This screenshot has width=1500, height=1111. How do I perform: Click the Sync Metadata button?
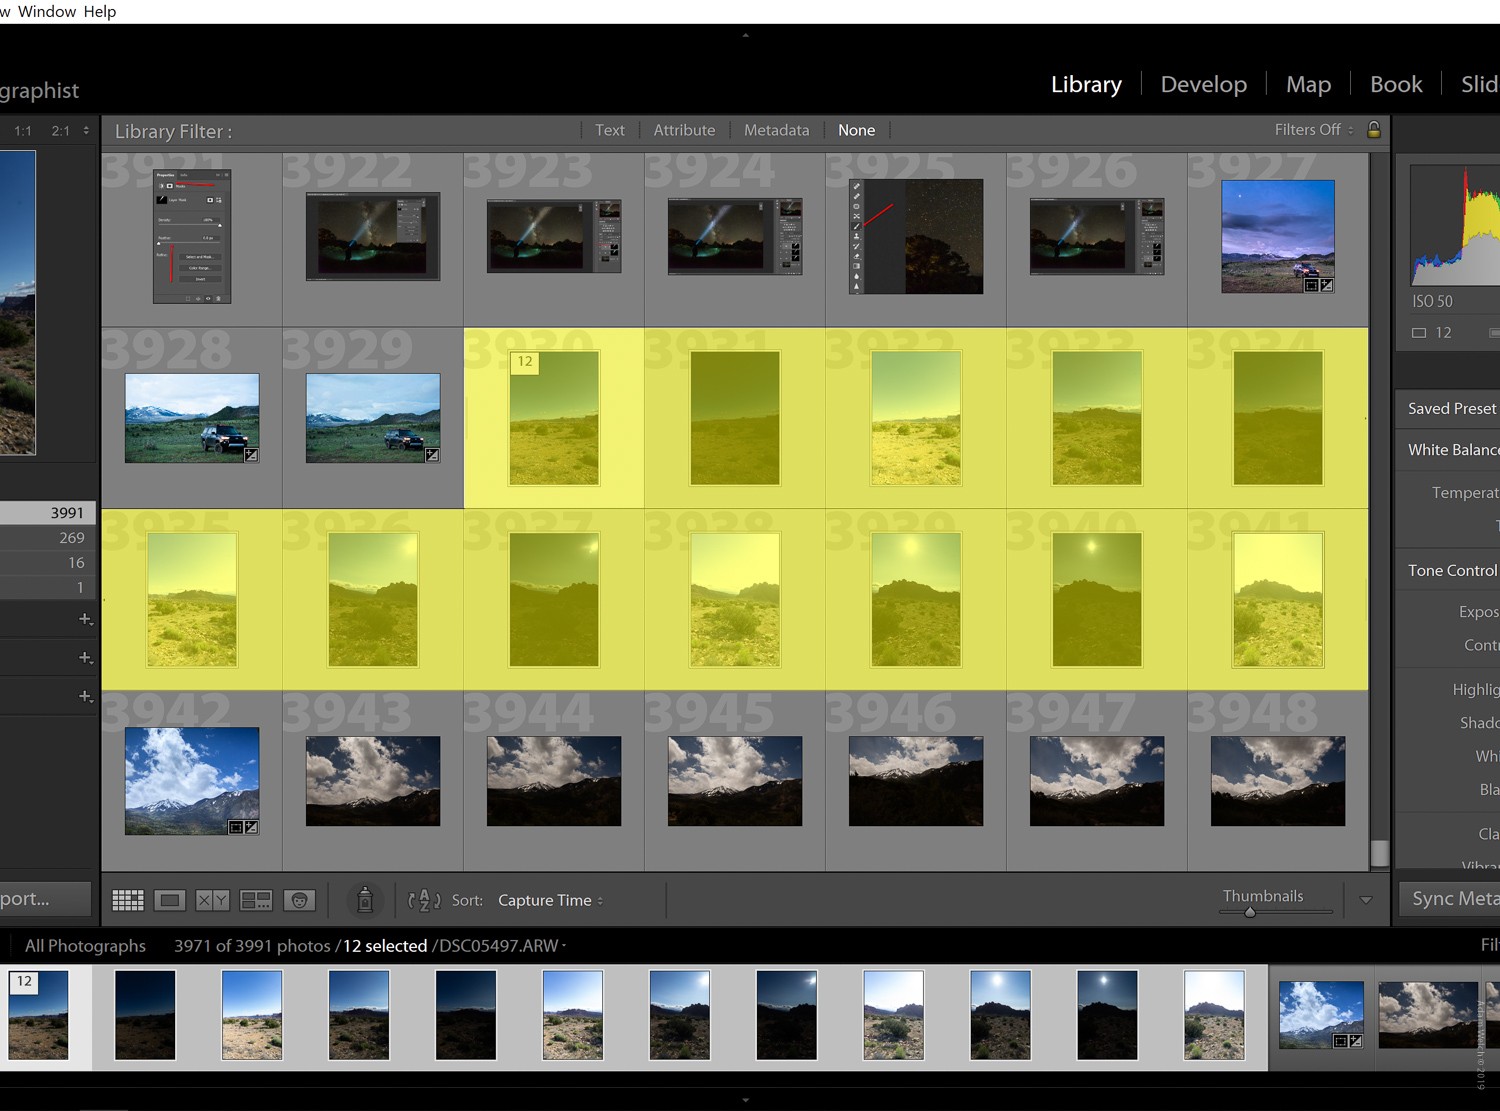click(1456, 899)
